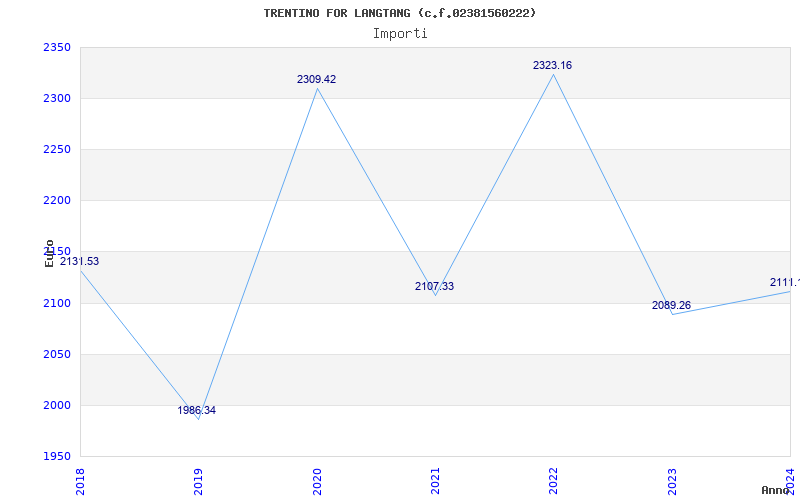Select the Importi subtitle text
The width and height of the screenshot is (800, 500).
click(400, 34)
